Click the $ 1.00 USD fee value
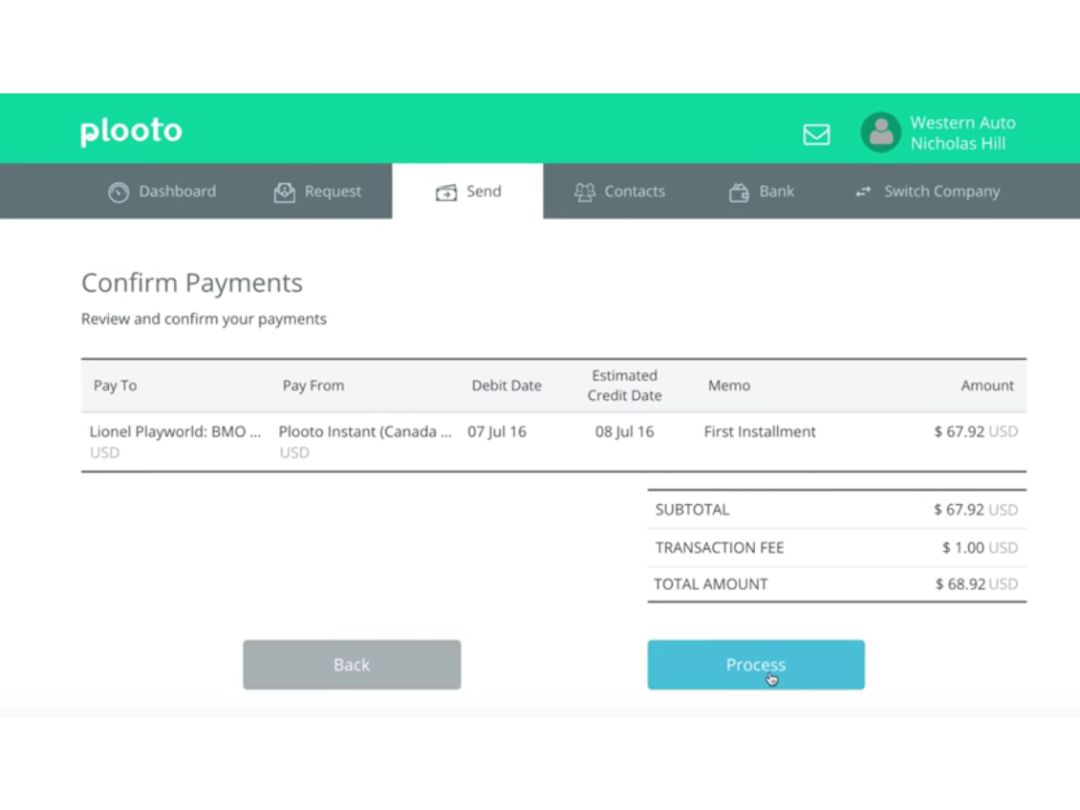Image resolution: width=1080 pixels, height=810 pixels. point(979,548)
